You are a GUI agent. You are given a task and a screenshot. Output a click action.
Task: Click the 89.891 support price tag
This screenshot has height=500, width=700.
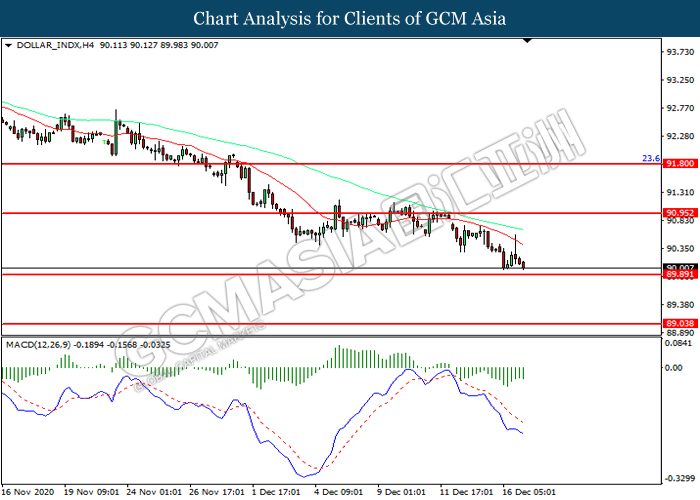point(680,274)
